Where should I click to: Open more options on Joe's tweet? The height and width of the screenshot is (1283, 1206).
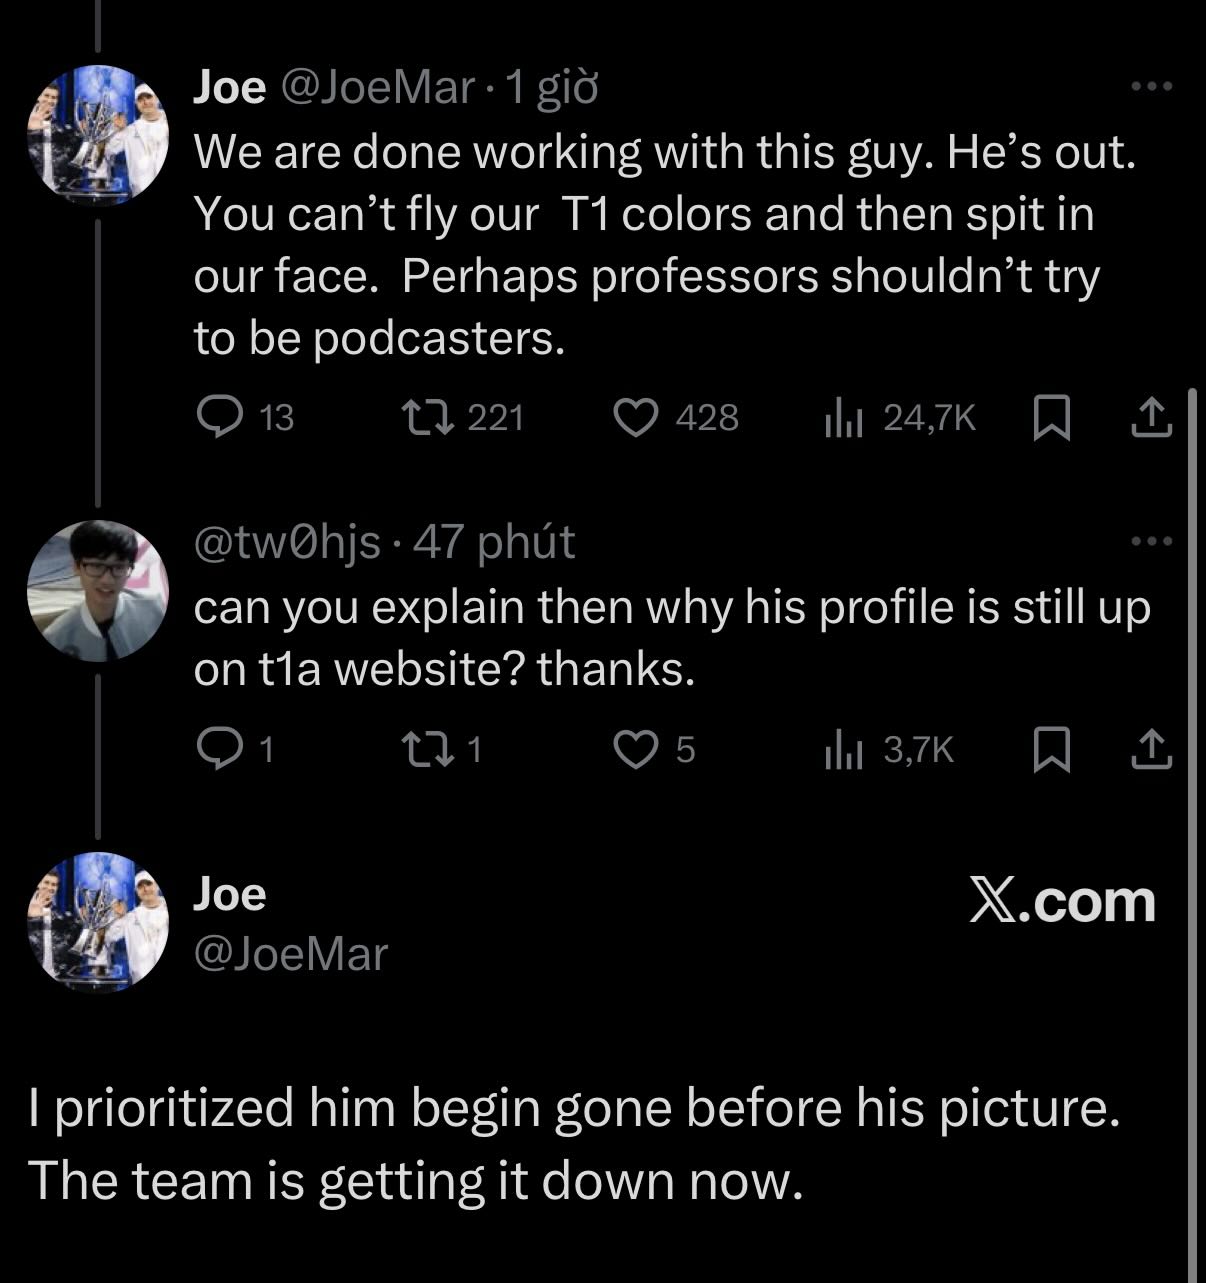[x=1150, y=88]
